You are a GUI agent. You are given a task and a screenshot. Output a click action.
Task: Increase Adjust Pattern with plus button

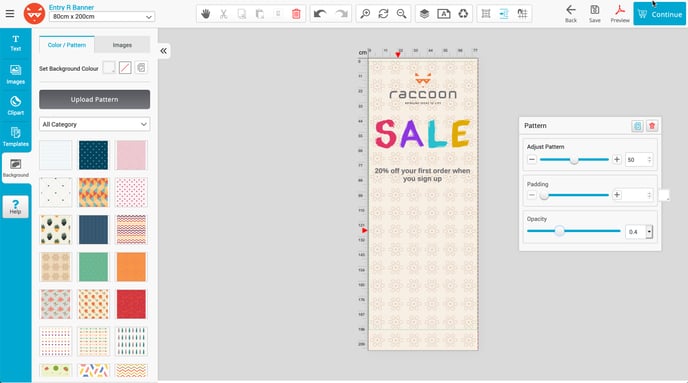(616, 159)
